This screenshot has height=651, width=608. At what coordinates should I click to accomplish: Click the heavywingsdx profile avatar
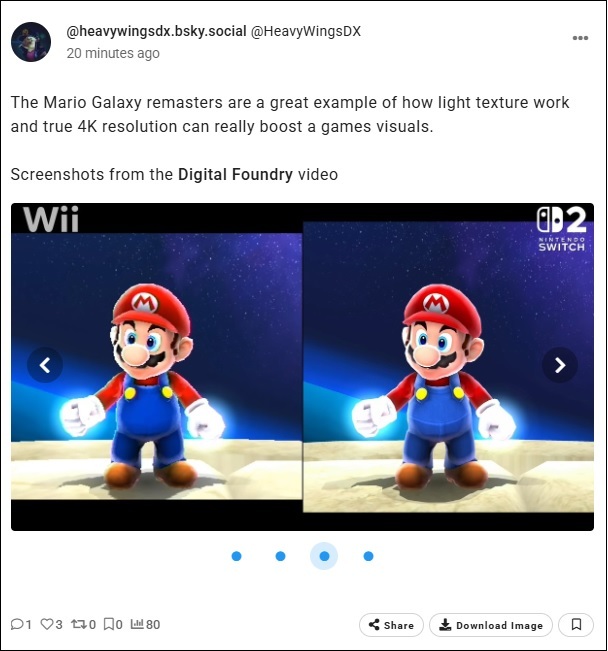point(31,42)
